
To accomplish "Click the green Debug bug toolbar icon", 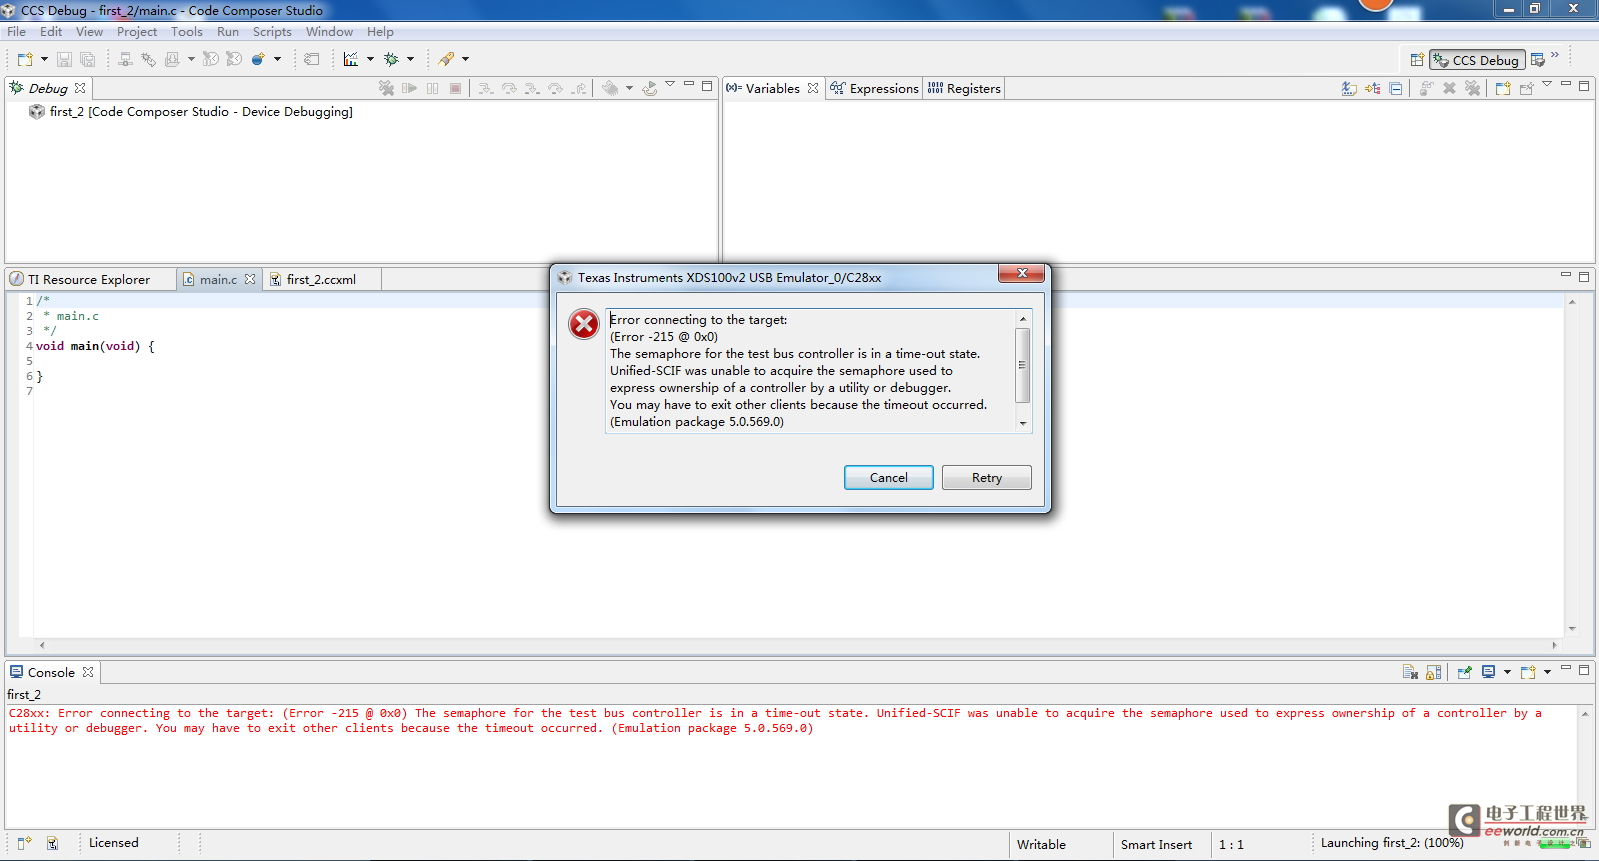I will 391,60.
